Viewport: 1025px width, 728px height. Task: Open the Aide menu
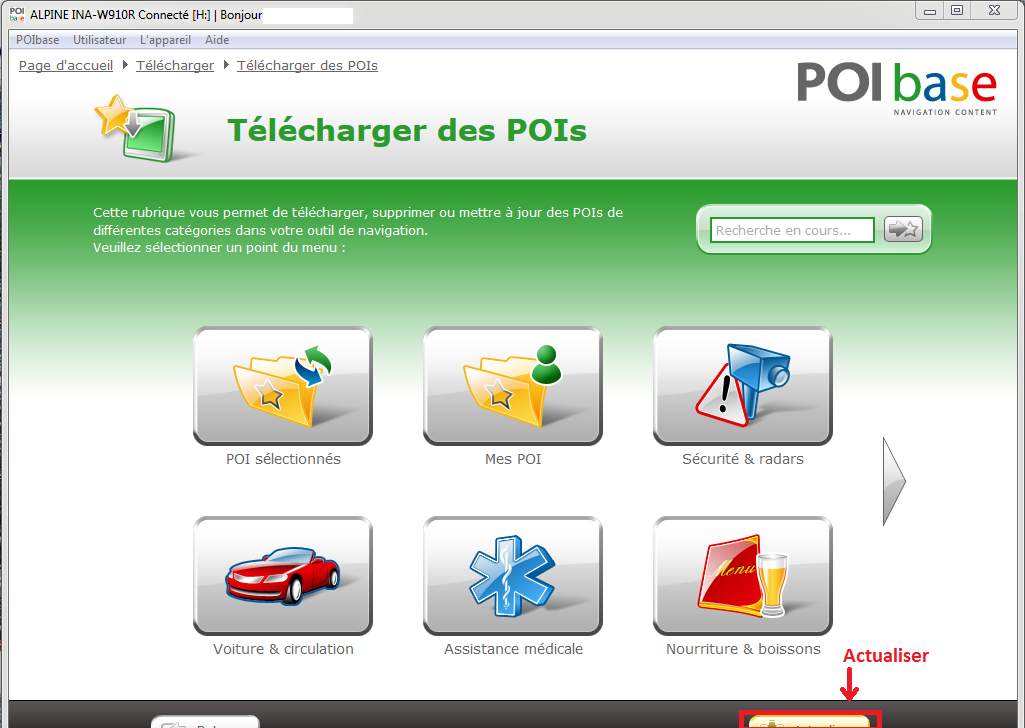point(217,40)
